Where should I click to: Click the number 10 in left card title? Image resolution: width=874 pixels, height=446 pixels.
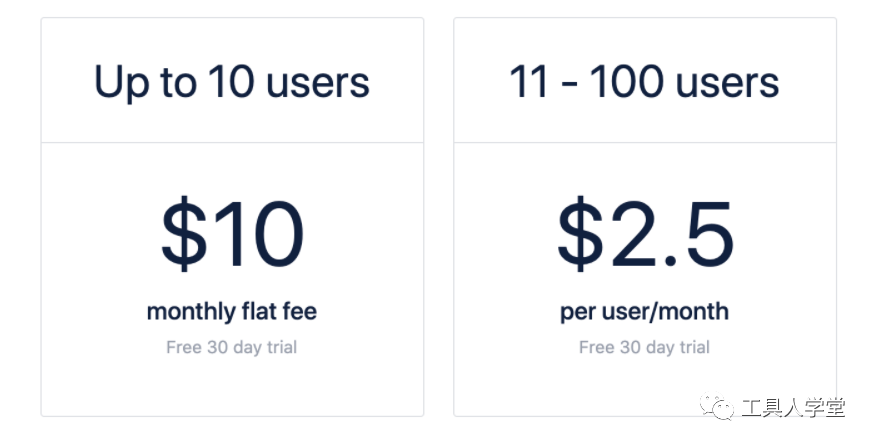coord(231,81)
